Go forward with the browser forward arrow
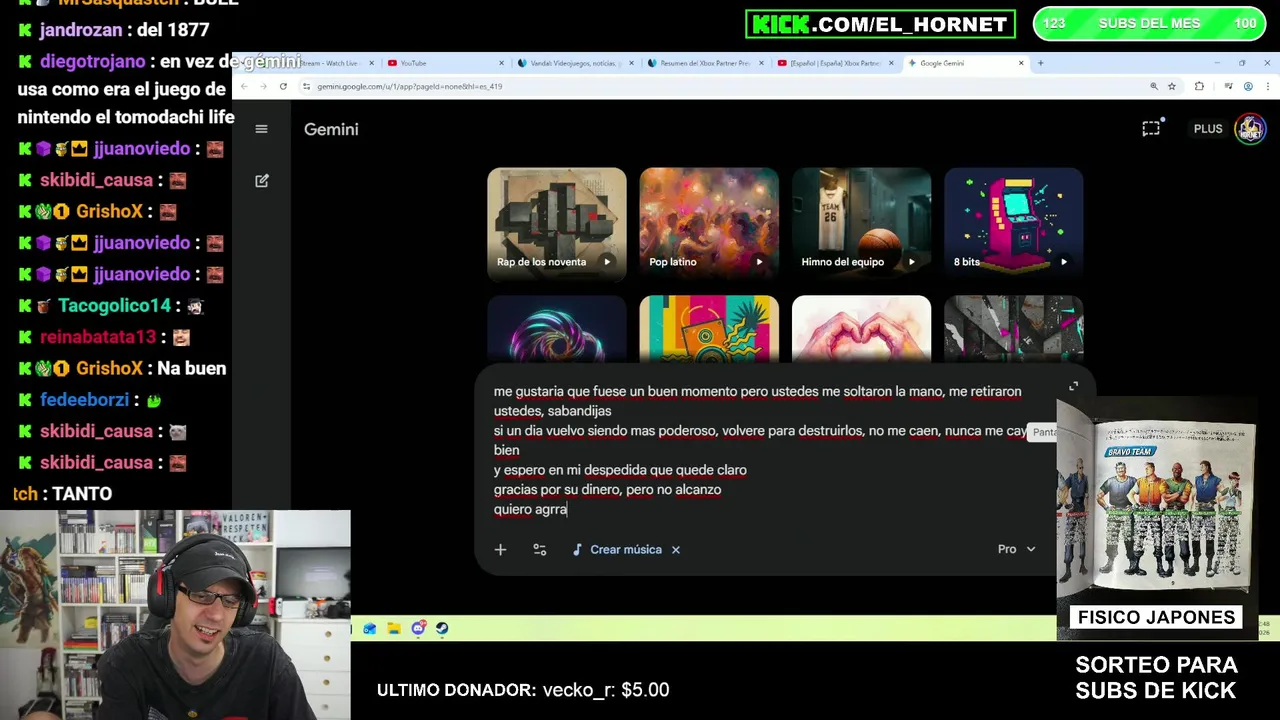 pyautogui.click(x=263, y=86)
